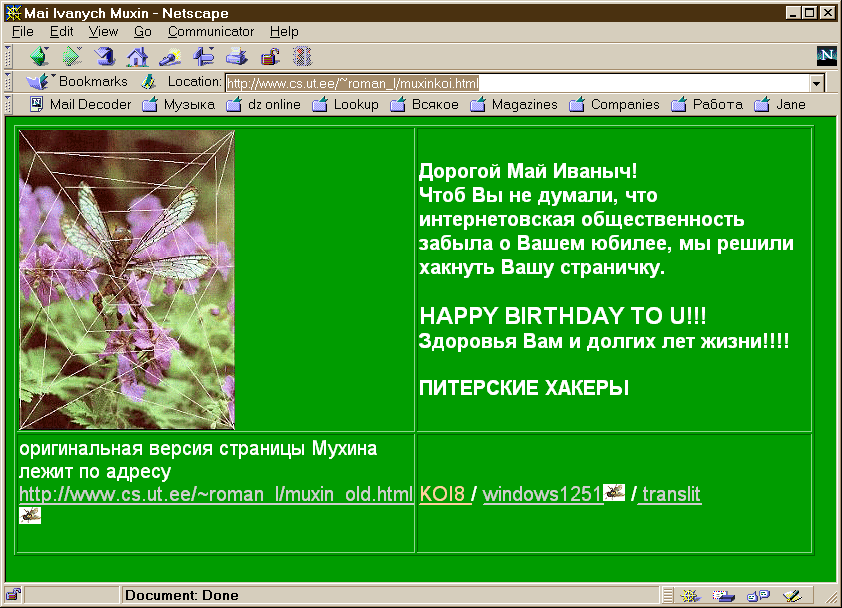Click the status bar security lock icon

coord(13,595)
